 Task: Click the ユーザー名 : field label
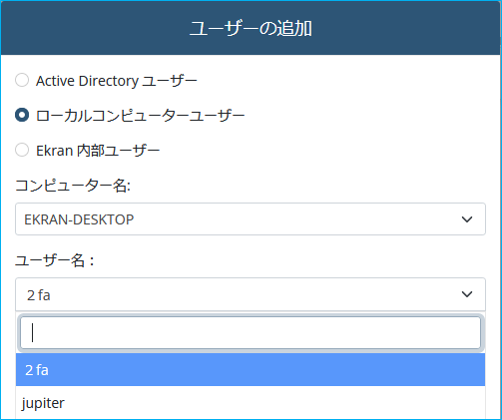[x=55, y=260]
